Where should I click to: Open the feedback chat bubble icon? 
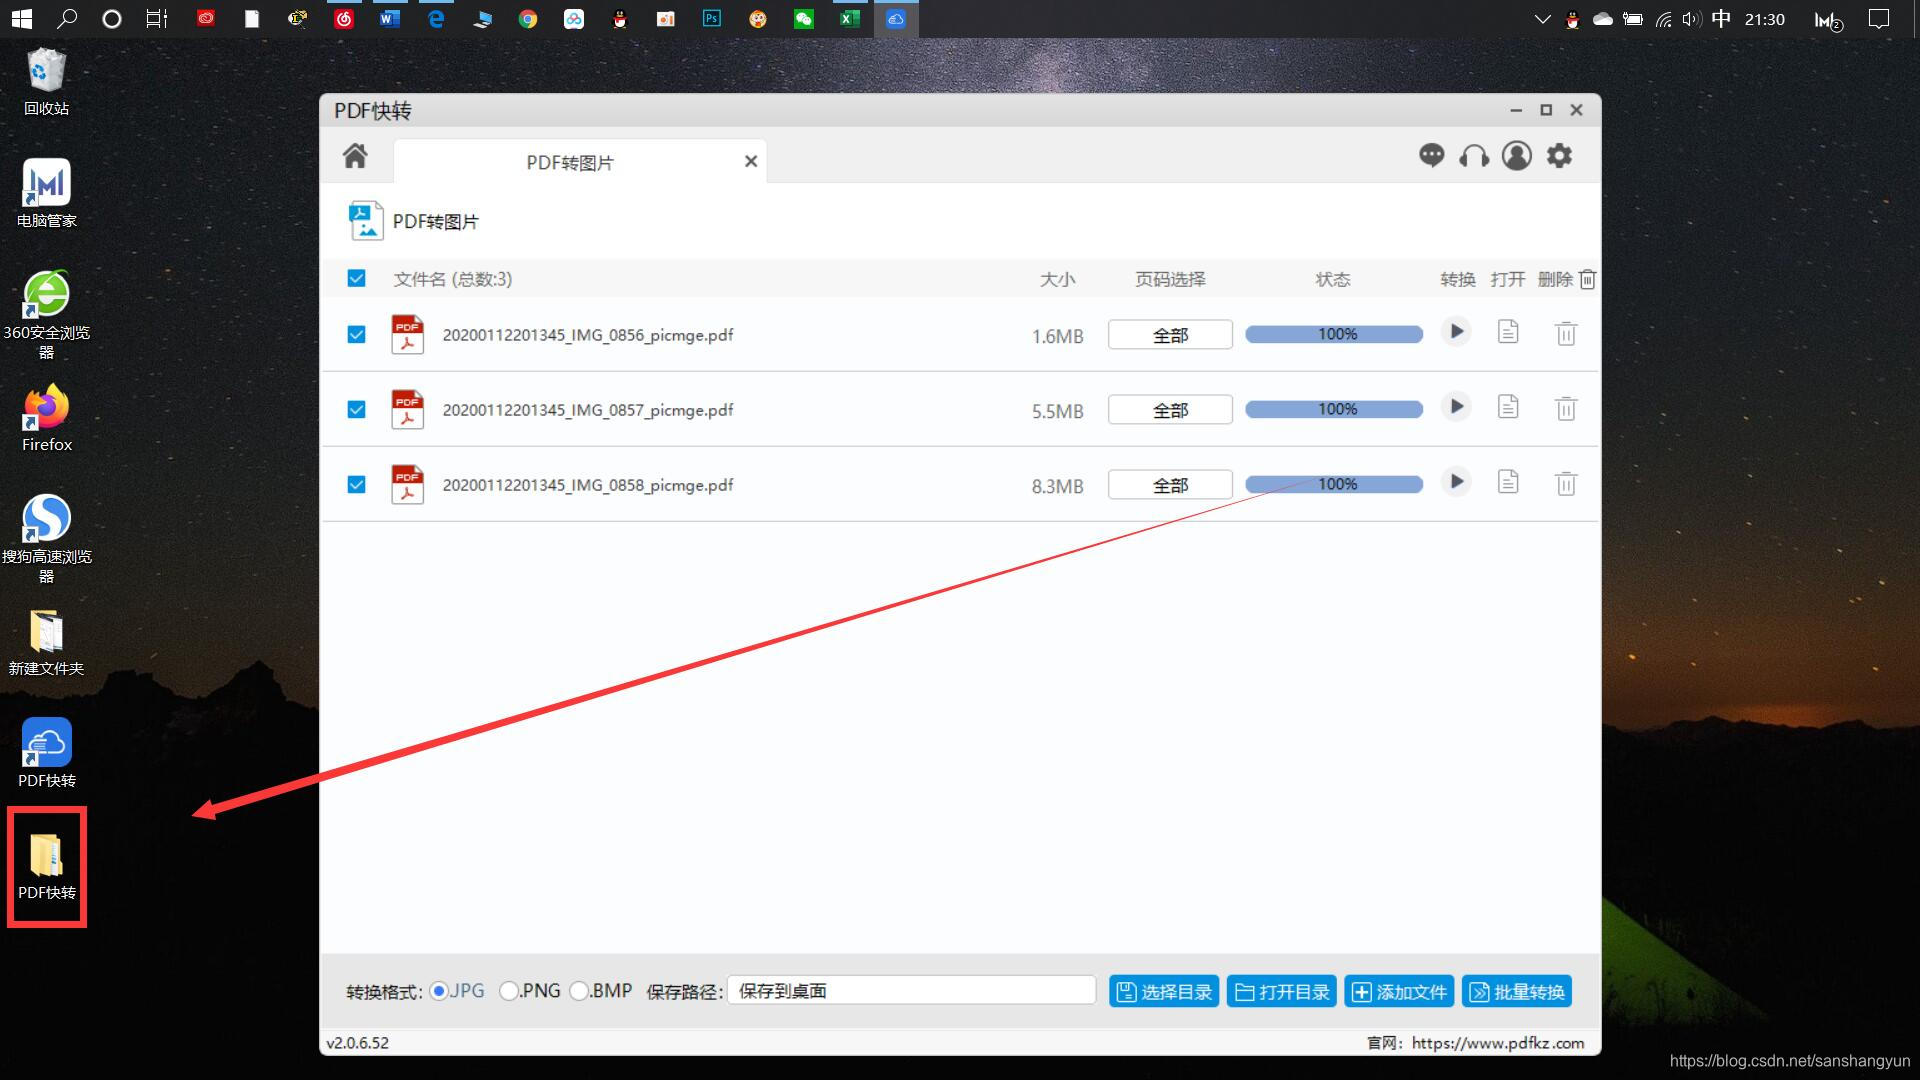coord(1431,156)
